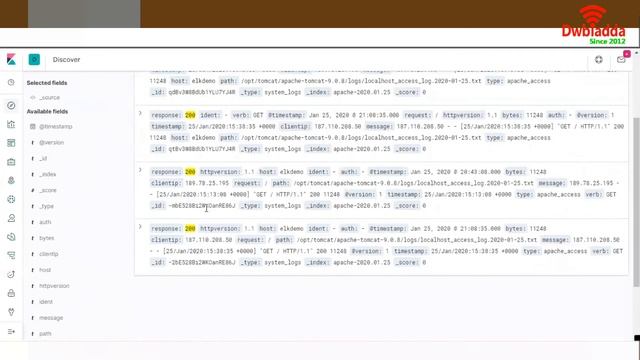
Task: Click the Selected fields heading
Action: coord(47,83)
